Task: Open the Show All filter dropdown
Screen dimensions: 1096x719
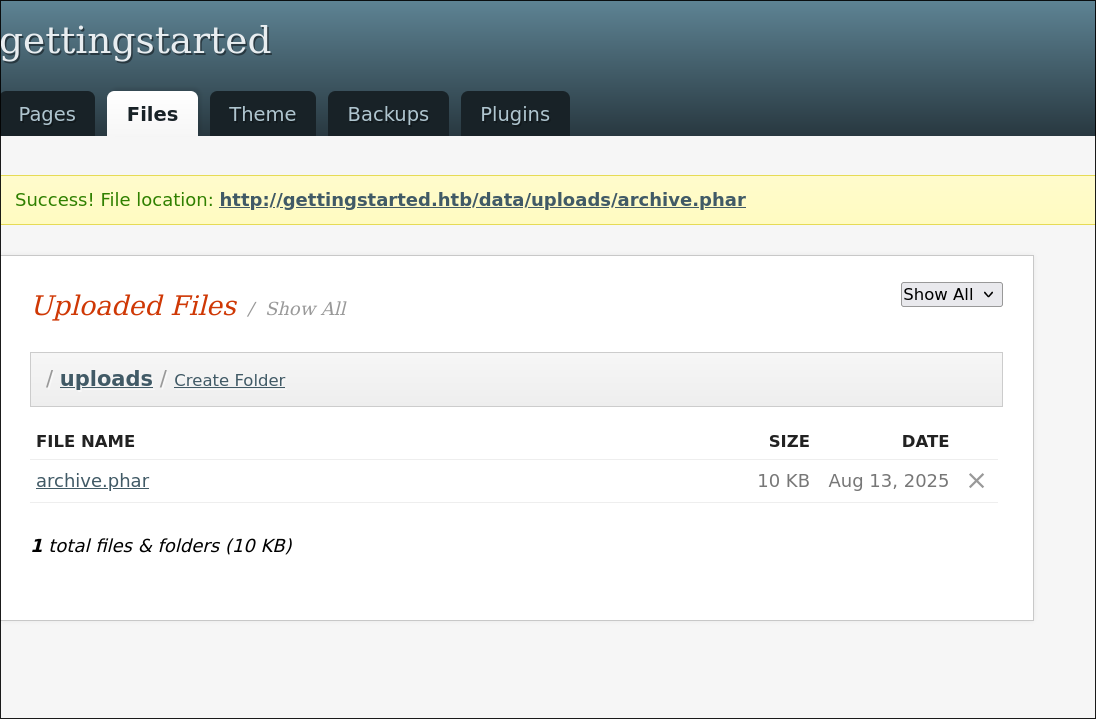Action: point(951,294)
